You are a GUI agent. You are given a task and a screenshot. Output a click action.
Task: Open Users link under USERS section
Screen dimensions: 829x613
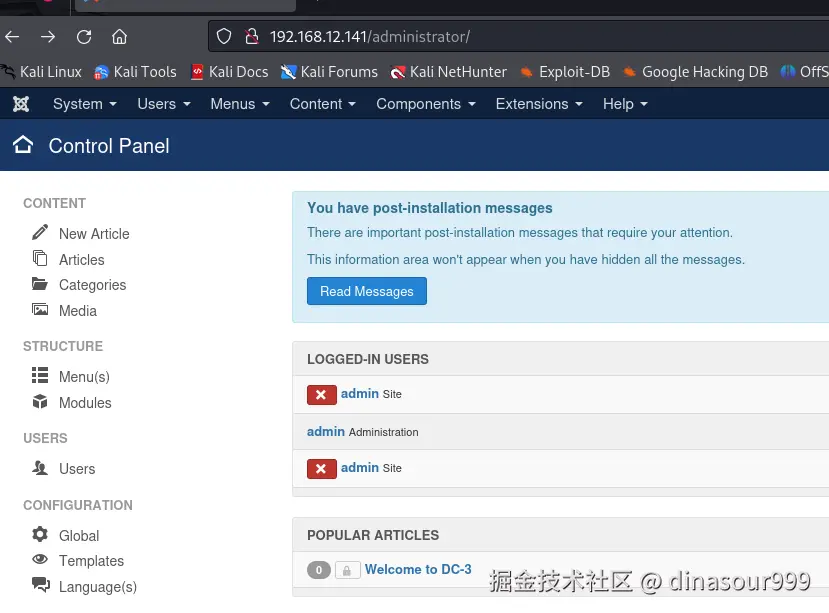(x=77, y=469)
